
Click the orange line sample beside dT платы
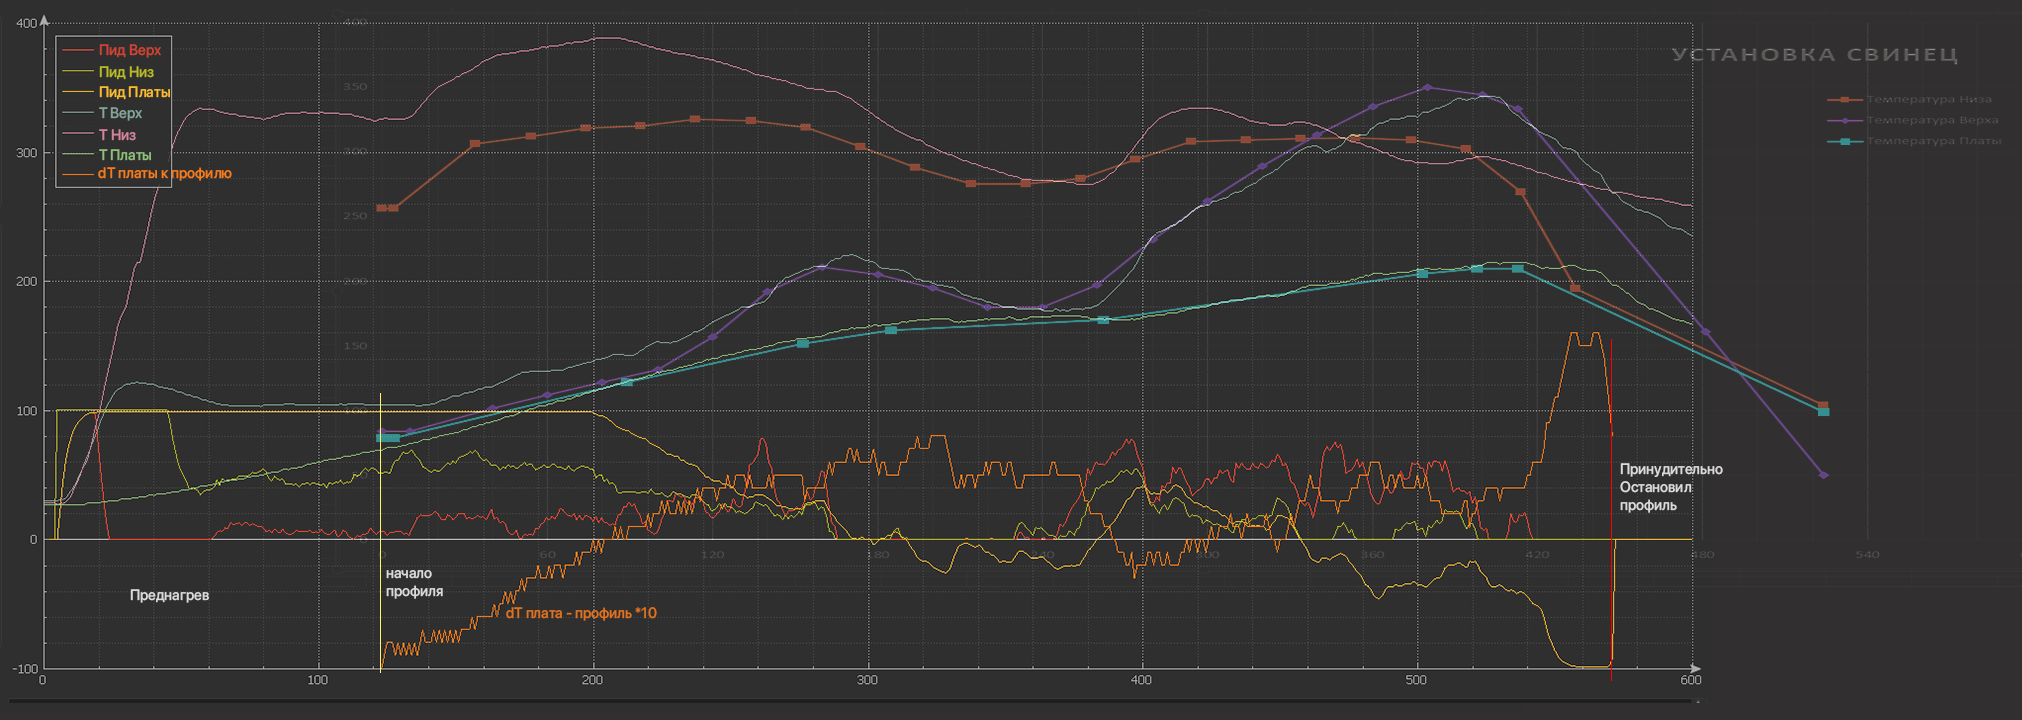coord(77,174)
